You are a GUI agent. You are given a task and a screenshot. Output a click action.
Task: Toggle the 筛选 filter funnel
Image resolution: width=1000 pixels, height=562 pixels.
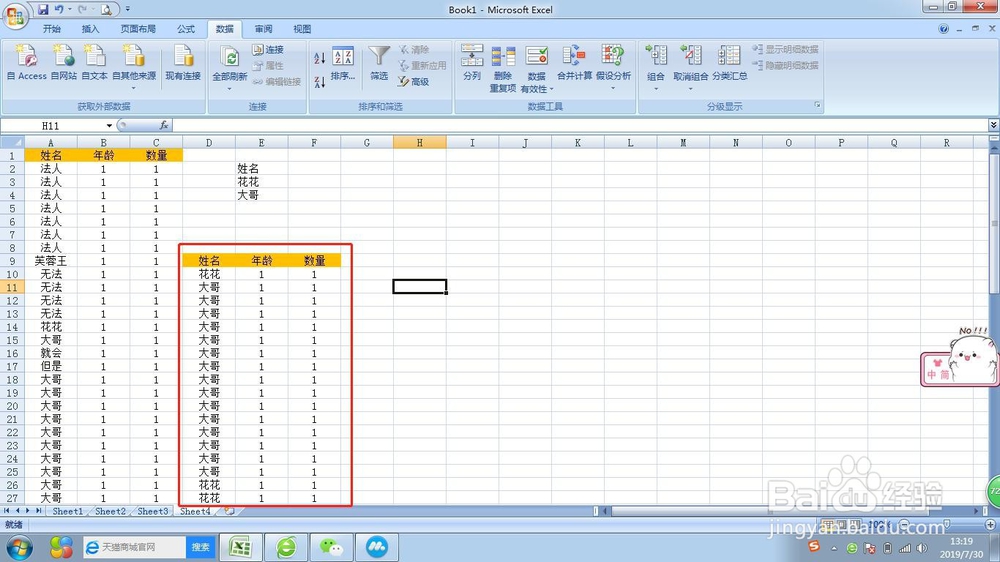tap(379, 63)
